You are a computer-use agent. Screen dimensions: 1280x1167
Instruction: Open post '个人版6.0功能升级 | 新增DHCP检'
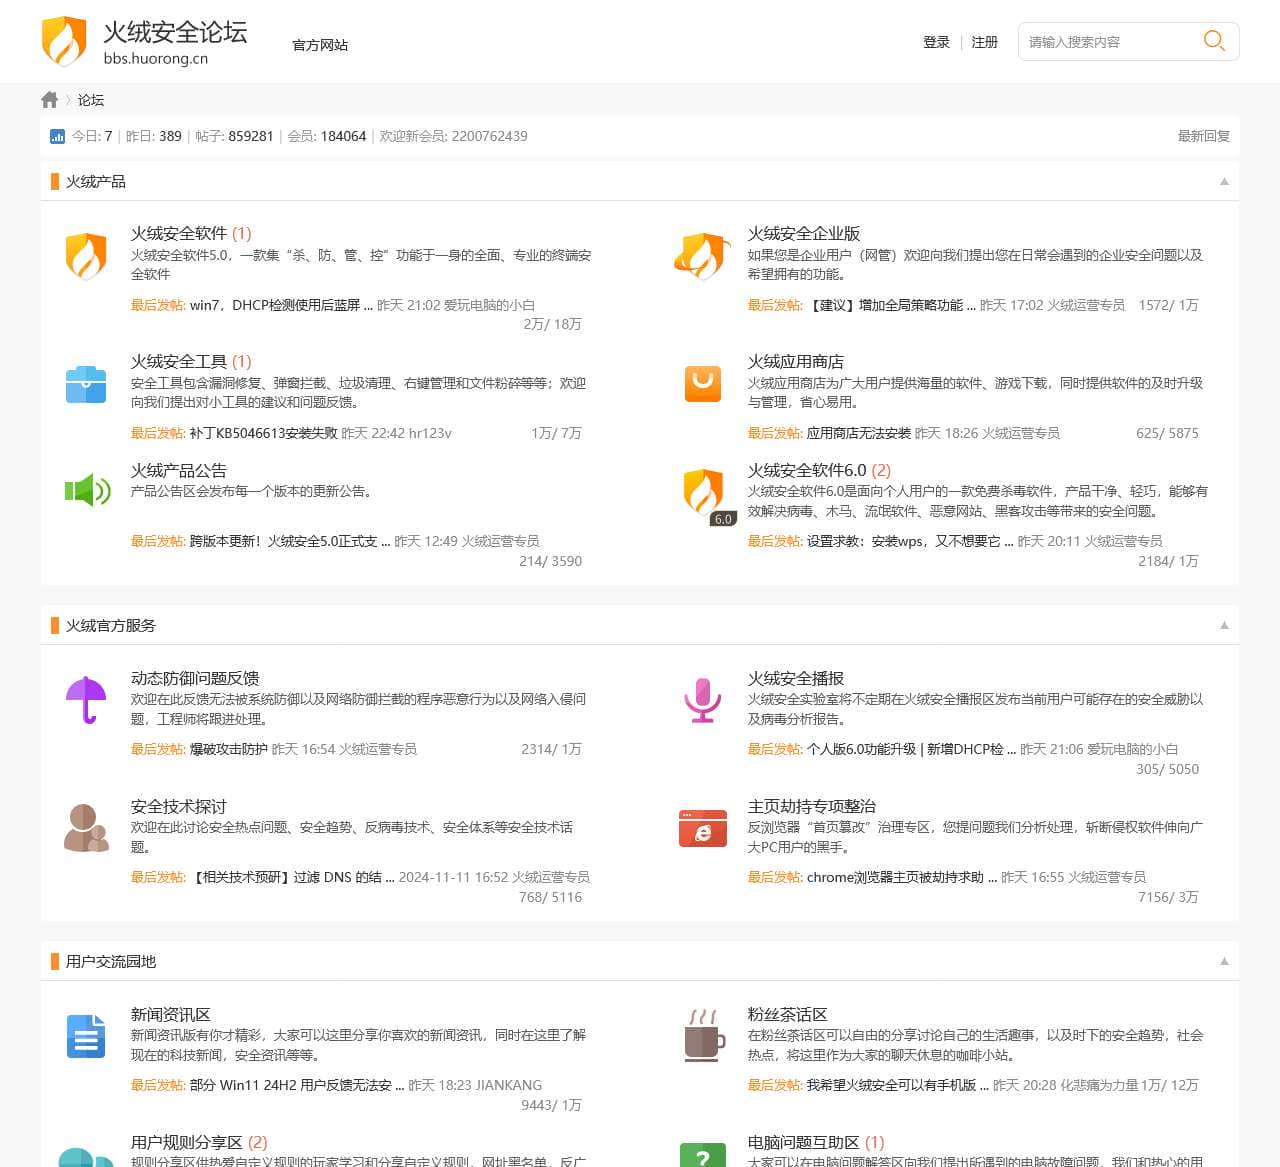911,749
